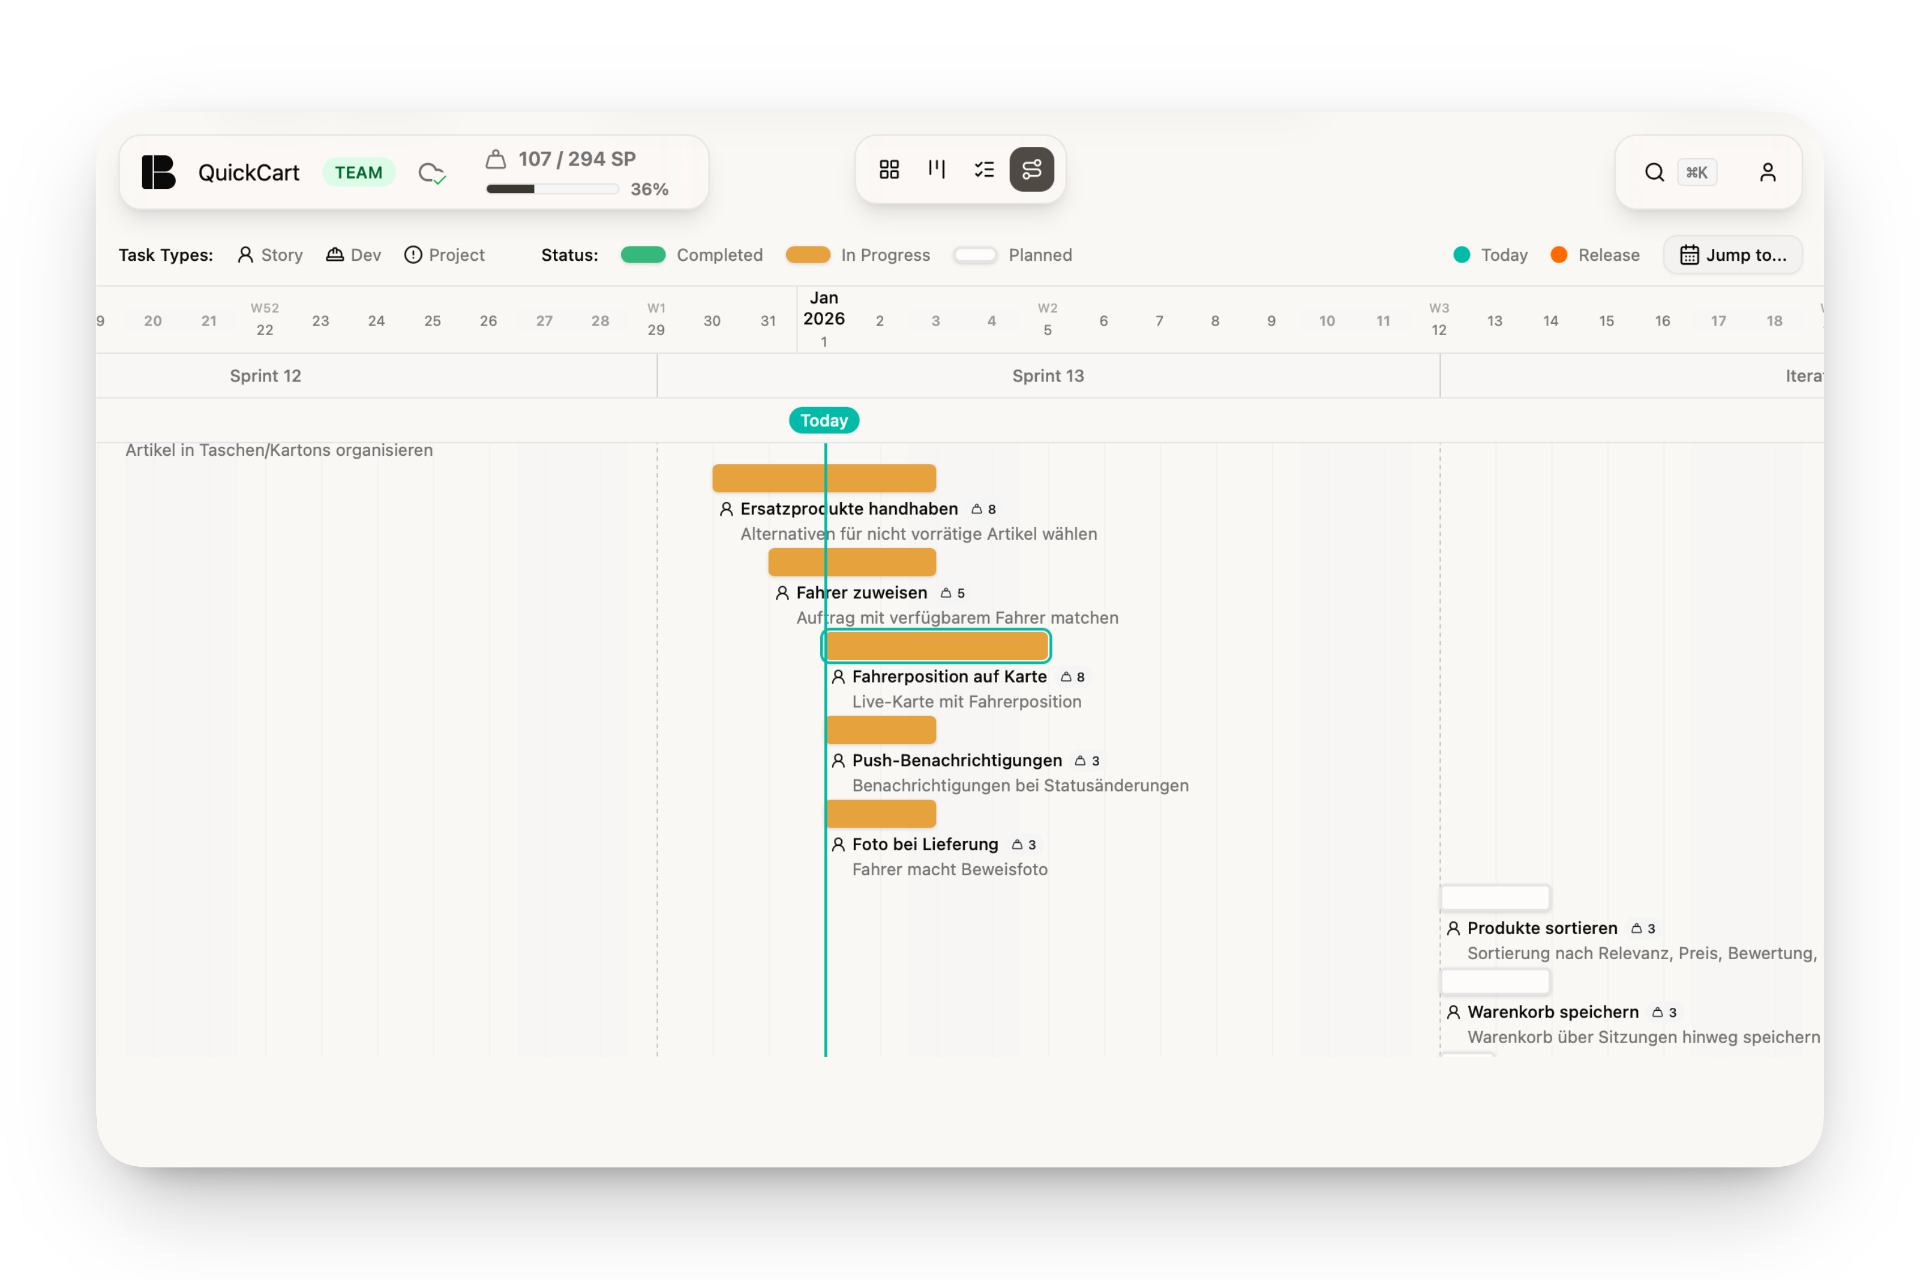The width and height of the screenshot is (1920, 1280).
Task: Open the user profile icon
Action: (1767, 172)
